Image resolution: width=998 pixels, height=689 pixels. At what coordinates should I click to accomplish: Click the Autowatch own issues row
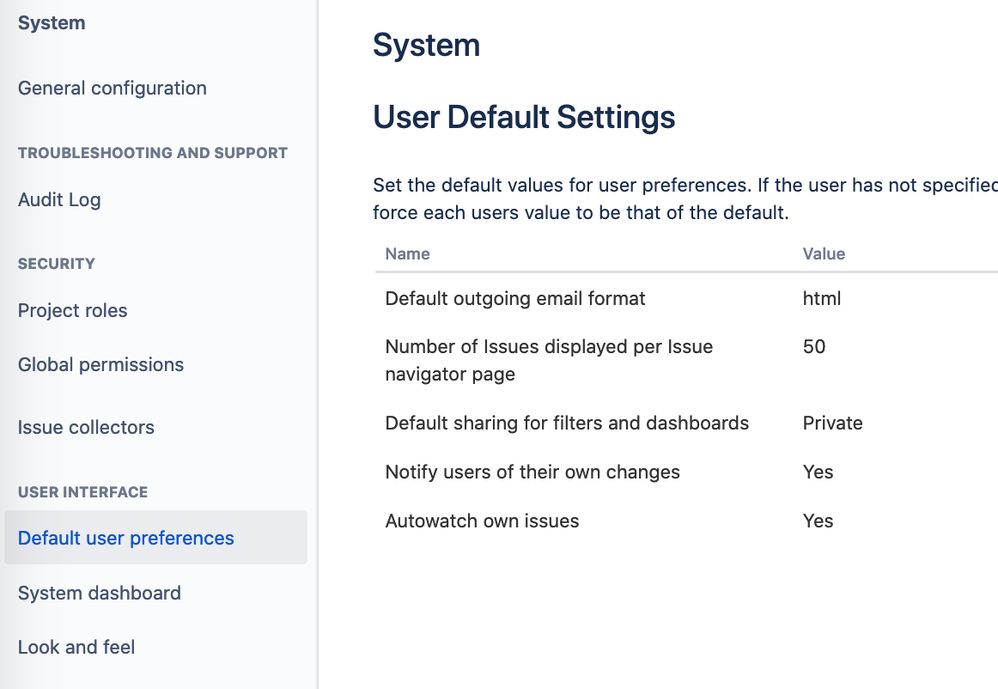pos(482,521)
